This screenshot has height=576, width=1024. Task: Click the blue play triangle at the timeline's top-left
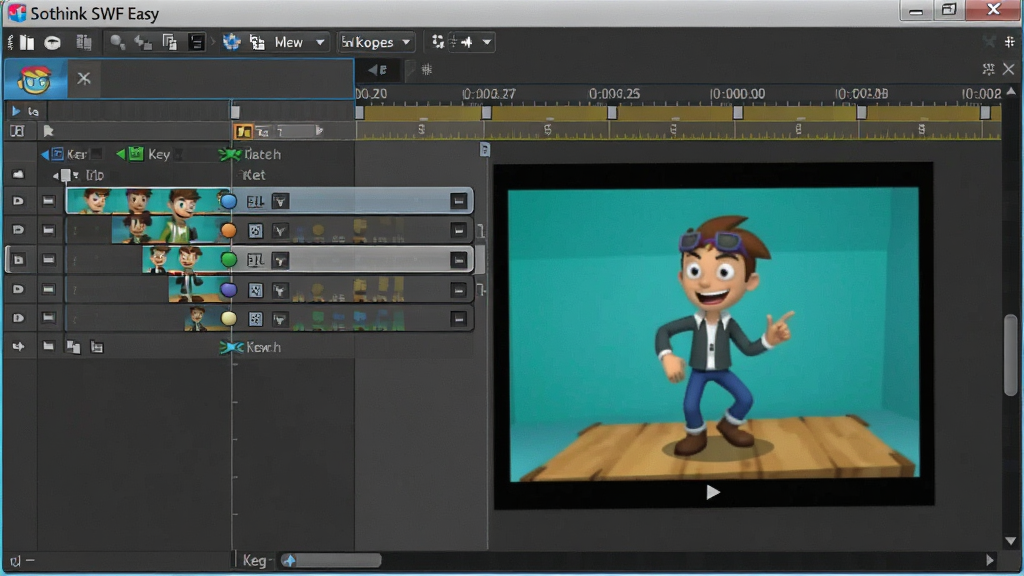(16, 111)
